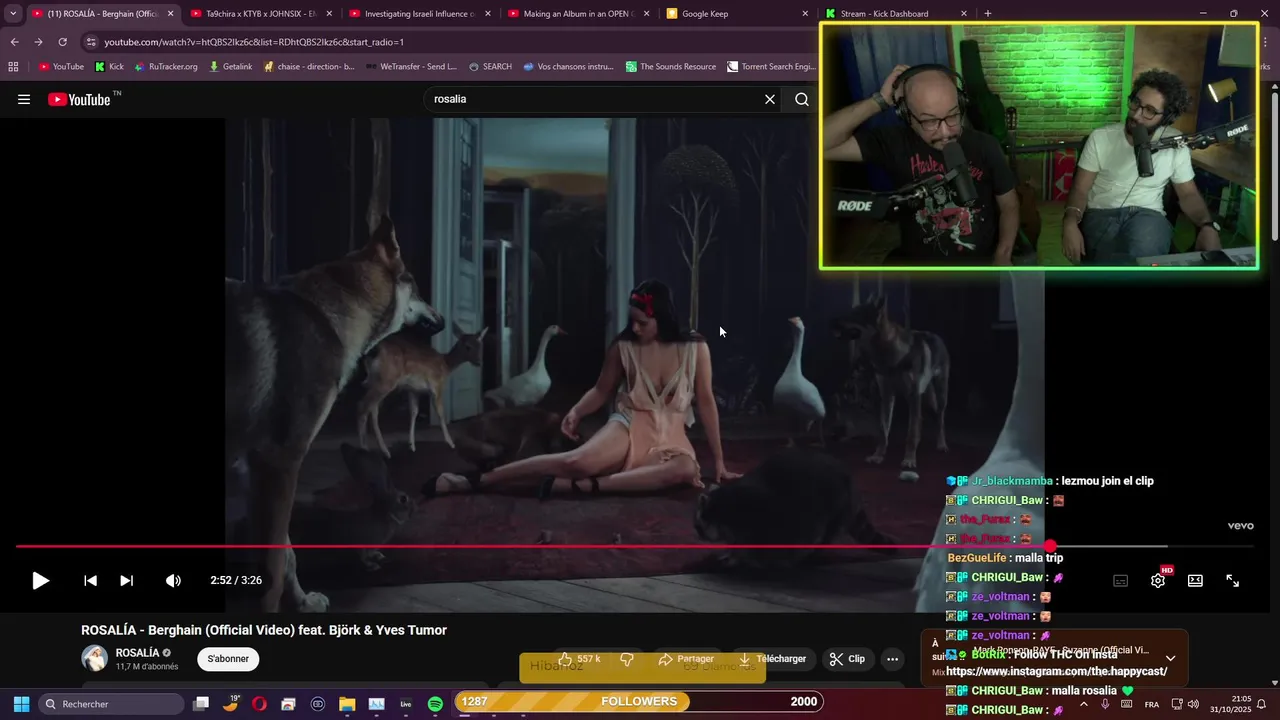Create a Clip of the video

tap(846, 659)
